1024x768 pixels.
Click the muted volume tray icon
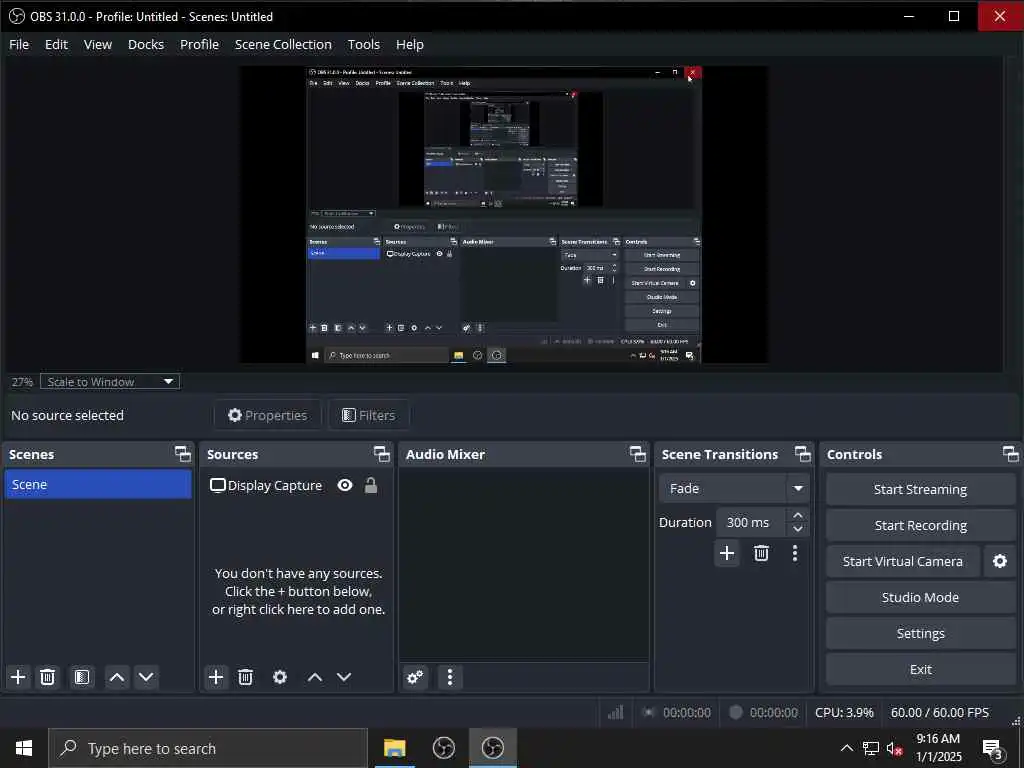(x=894, y=748)
